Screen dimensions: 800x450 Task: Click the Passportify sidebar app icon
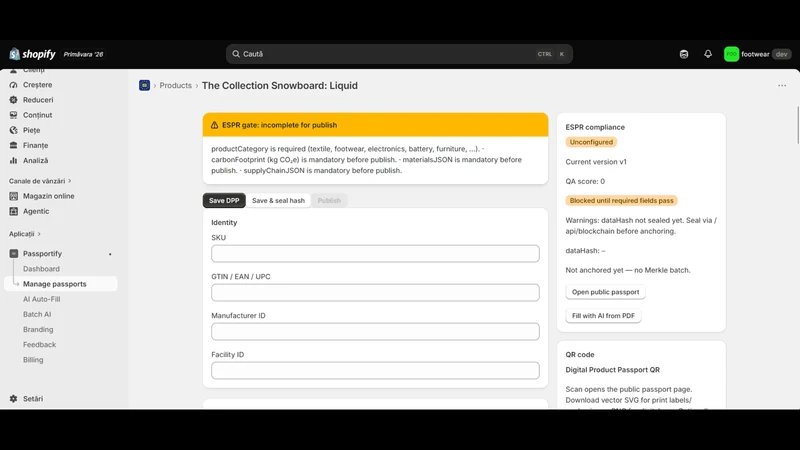(13, 254)
